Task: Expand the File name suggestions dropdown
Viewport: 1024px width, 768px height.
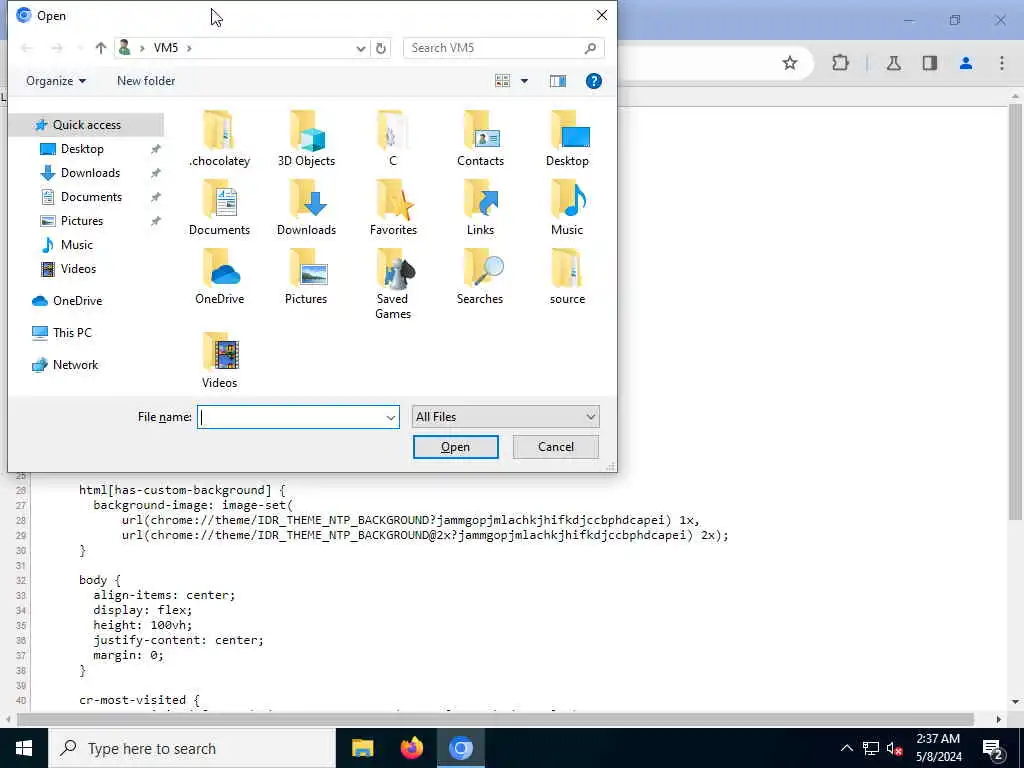Action: click(x=391, y=417)
